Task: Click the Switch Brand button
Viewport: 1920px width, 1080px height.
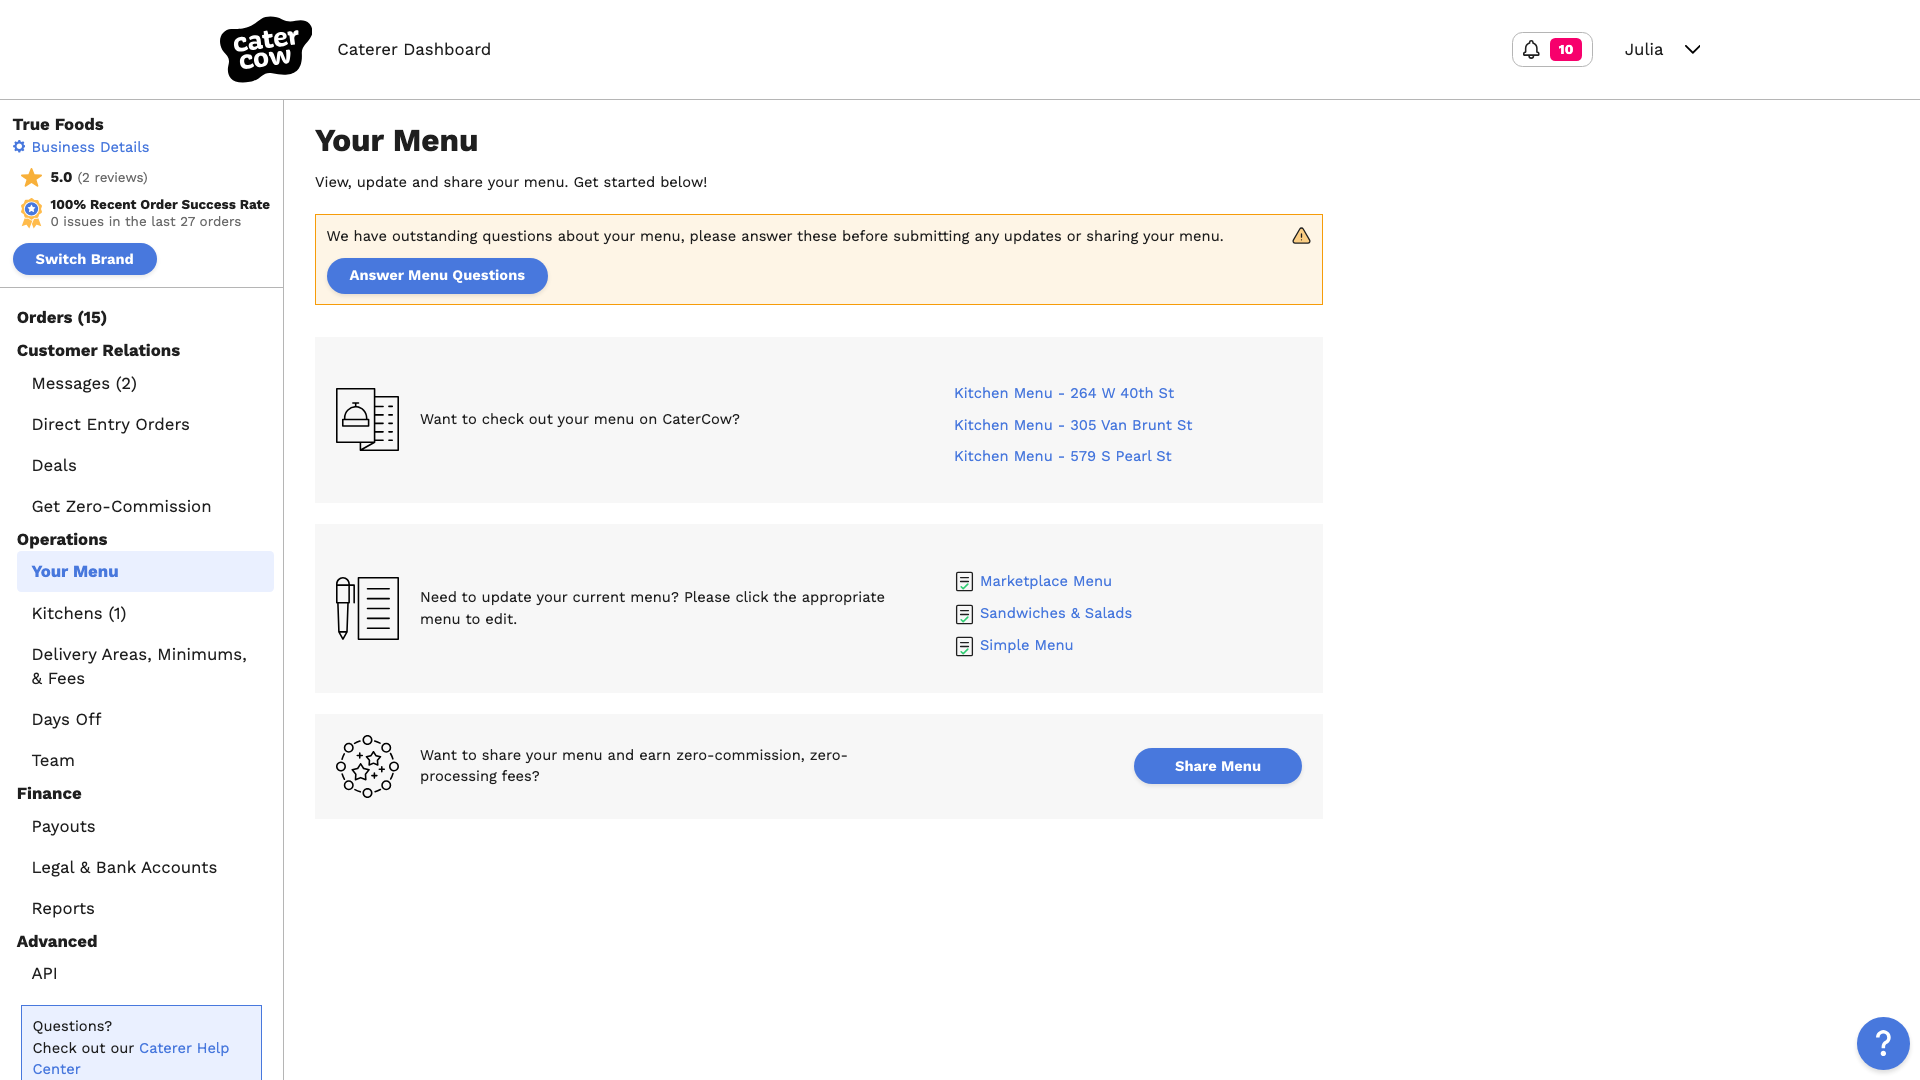Action: click(85, 259)
